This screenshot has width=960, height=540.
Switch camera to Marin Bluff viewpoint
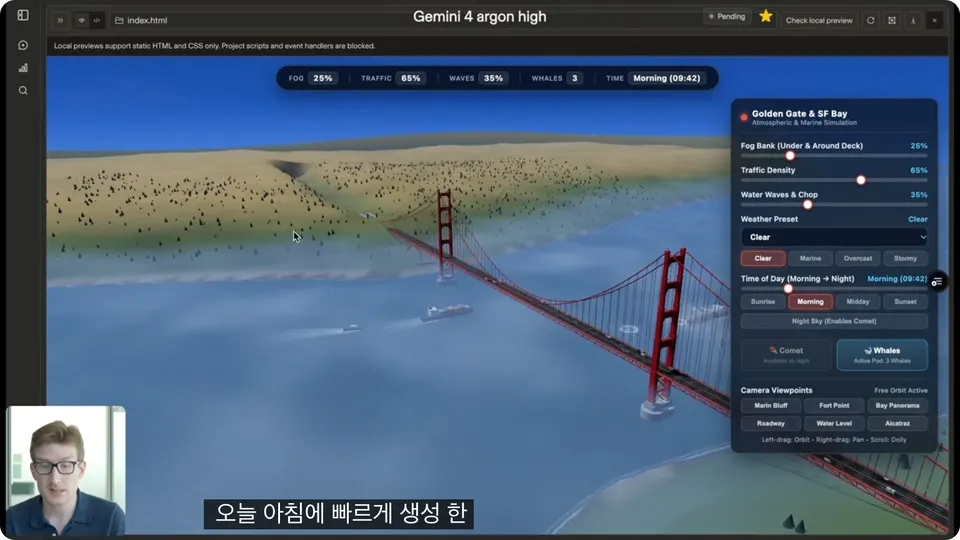point(771,405)
